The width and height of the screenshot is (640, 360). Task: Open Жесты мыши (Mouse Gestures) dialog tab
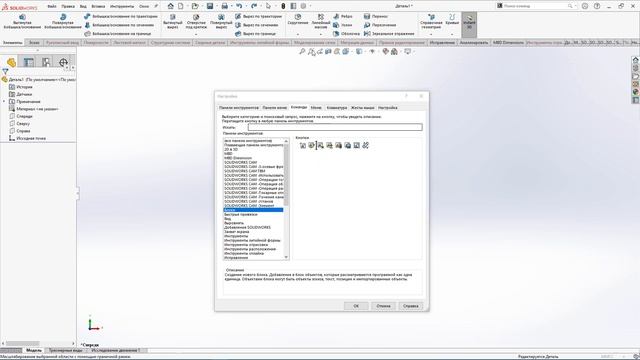point(362,108)
